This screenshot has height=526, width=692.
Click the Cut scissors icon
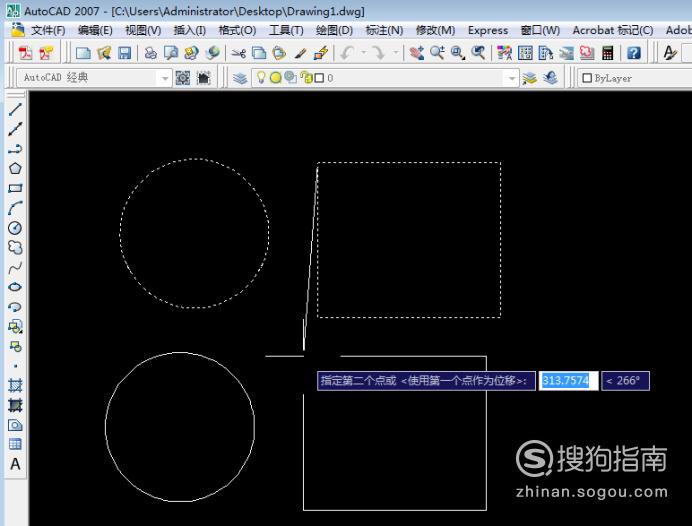pos(238,53)
